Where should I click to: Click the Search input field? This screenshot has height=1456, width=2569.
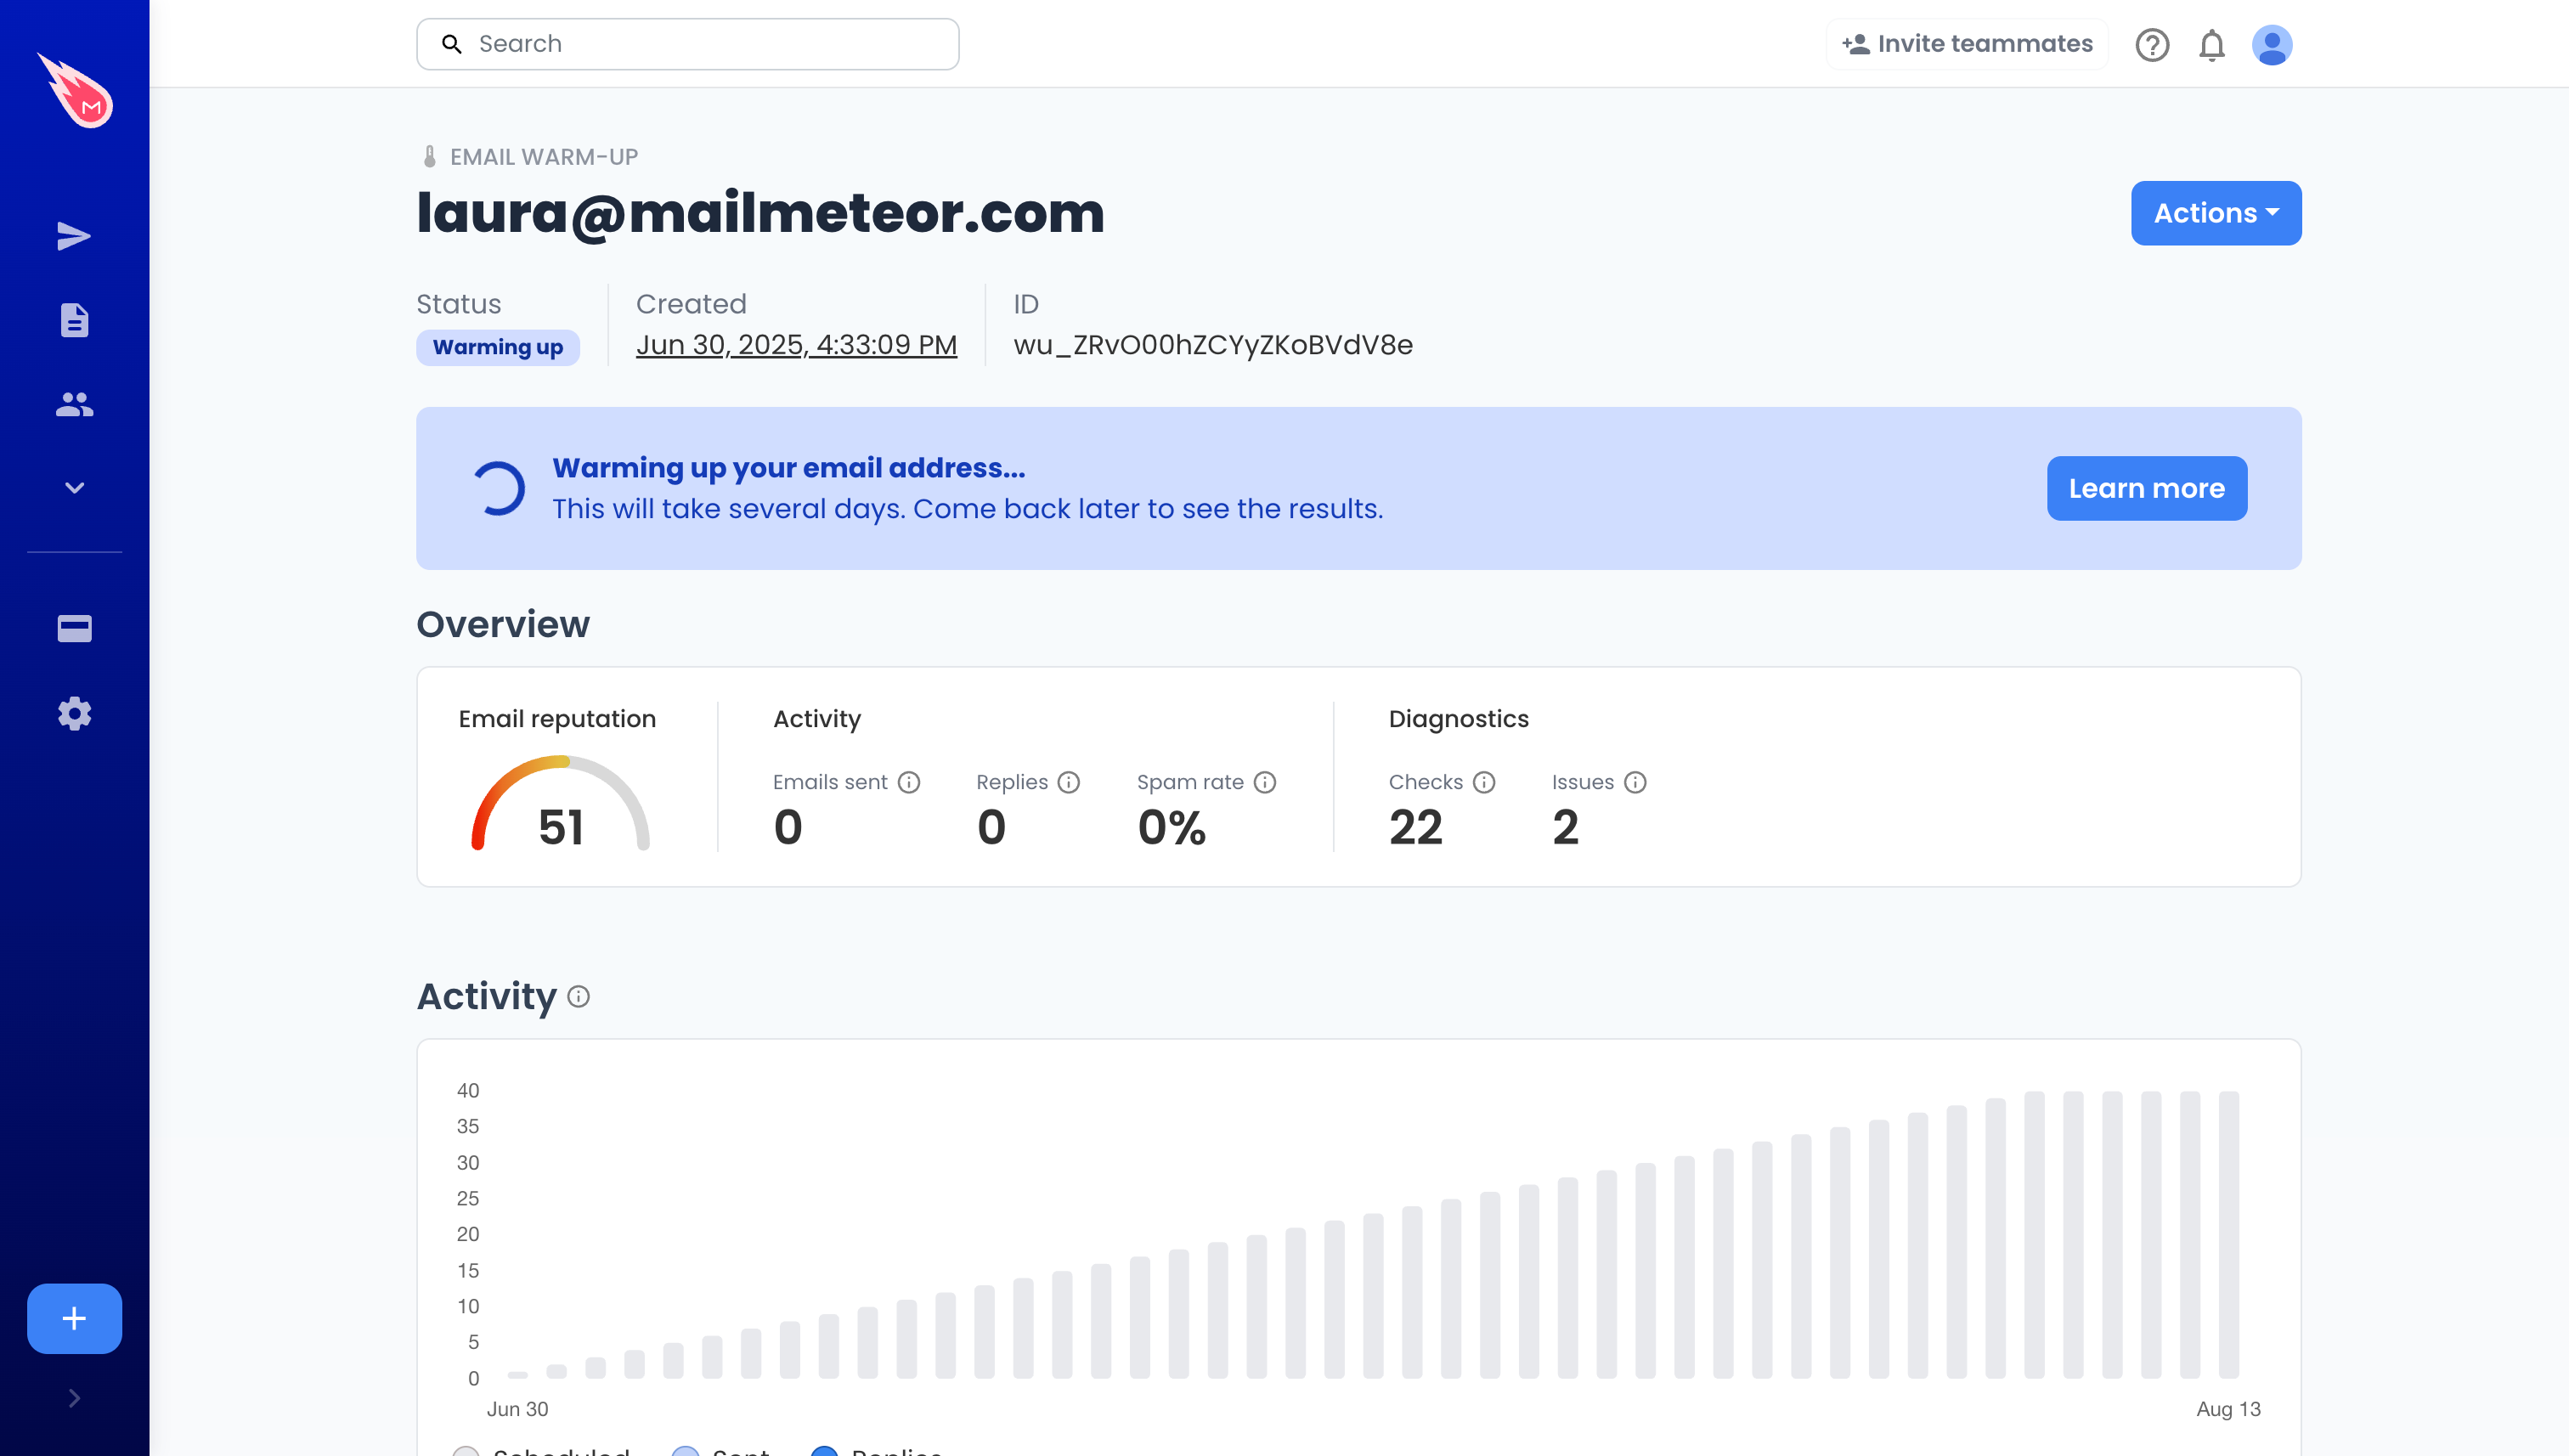click(687, 44)
